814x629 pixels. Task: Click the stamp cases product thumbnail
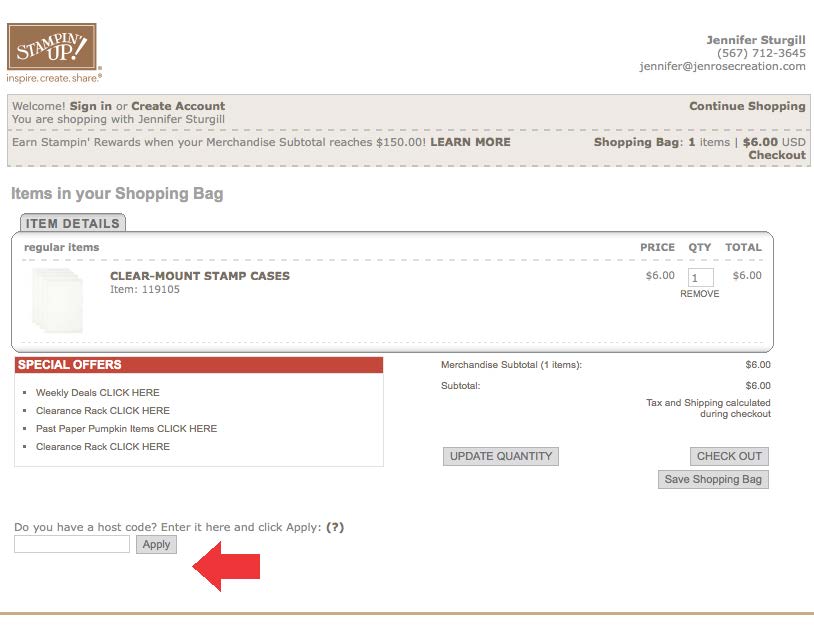[x=57, y=300]
